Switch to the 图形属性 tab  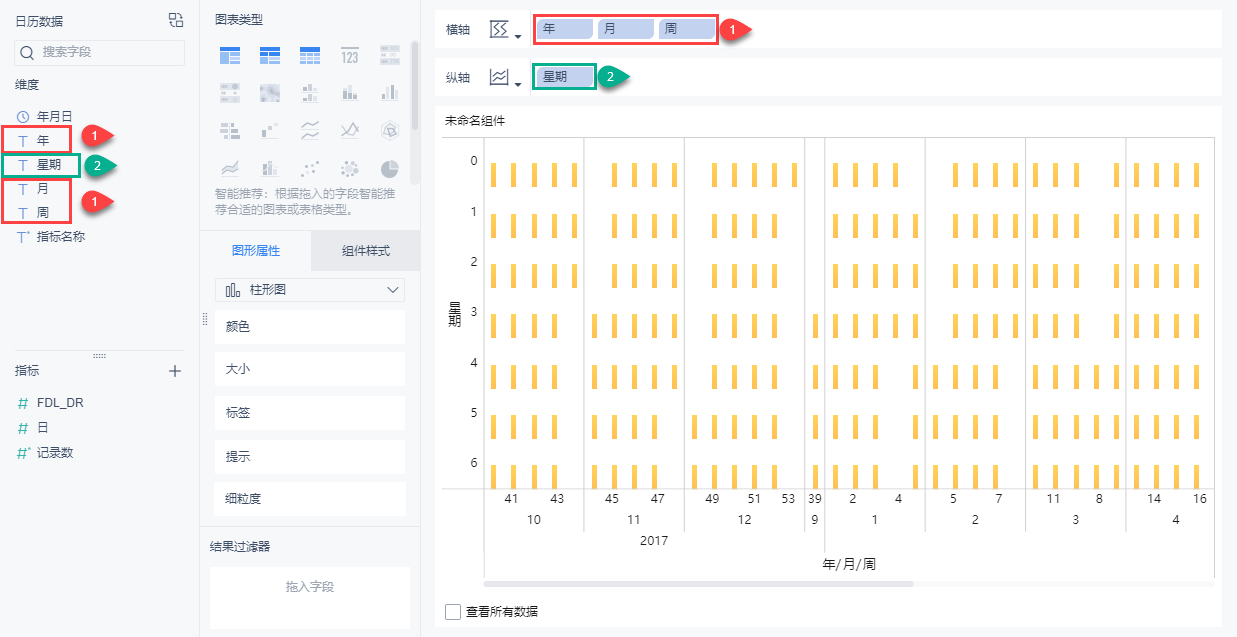256,251
